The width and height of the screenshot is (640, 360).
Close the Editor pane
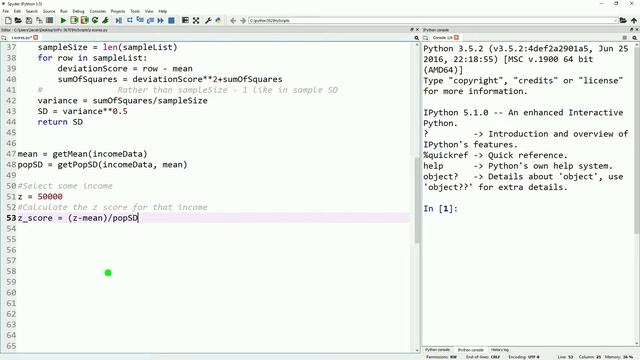(417, 30)
